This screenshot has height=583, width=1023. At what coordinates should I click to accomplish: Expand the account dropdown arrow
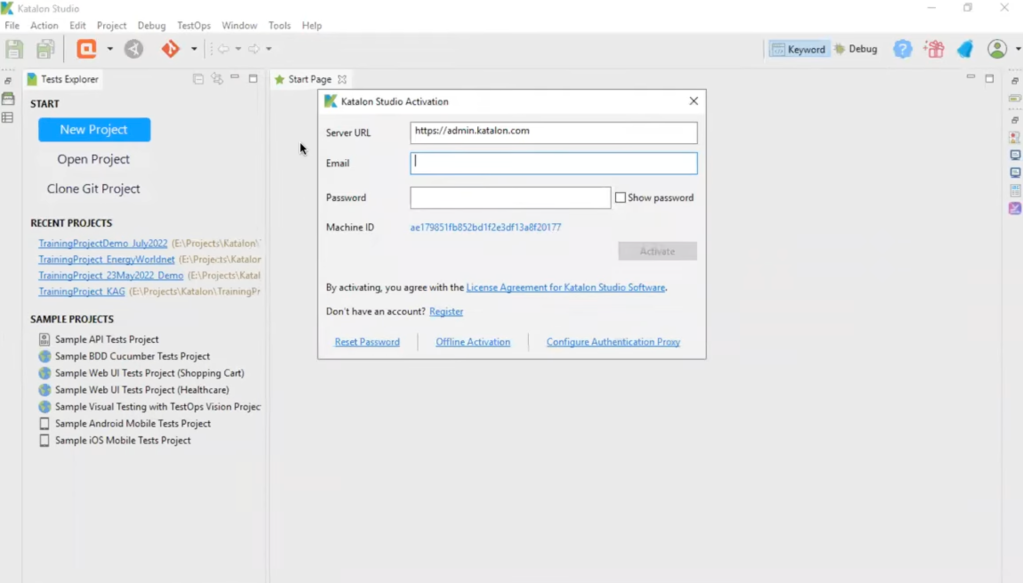[1018, 49]
